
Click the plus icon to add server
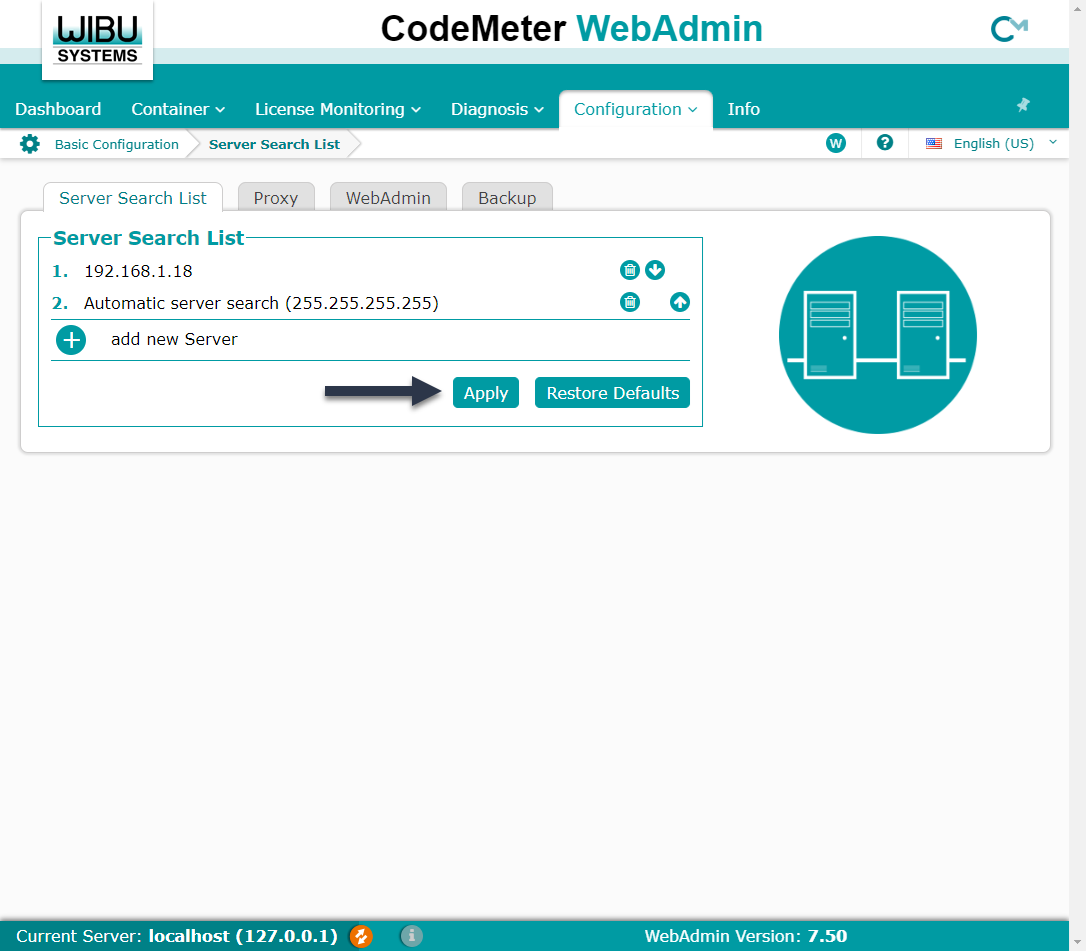pyautogui.click(x=71, y=340)
